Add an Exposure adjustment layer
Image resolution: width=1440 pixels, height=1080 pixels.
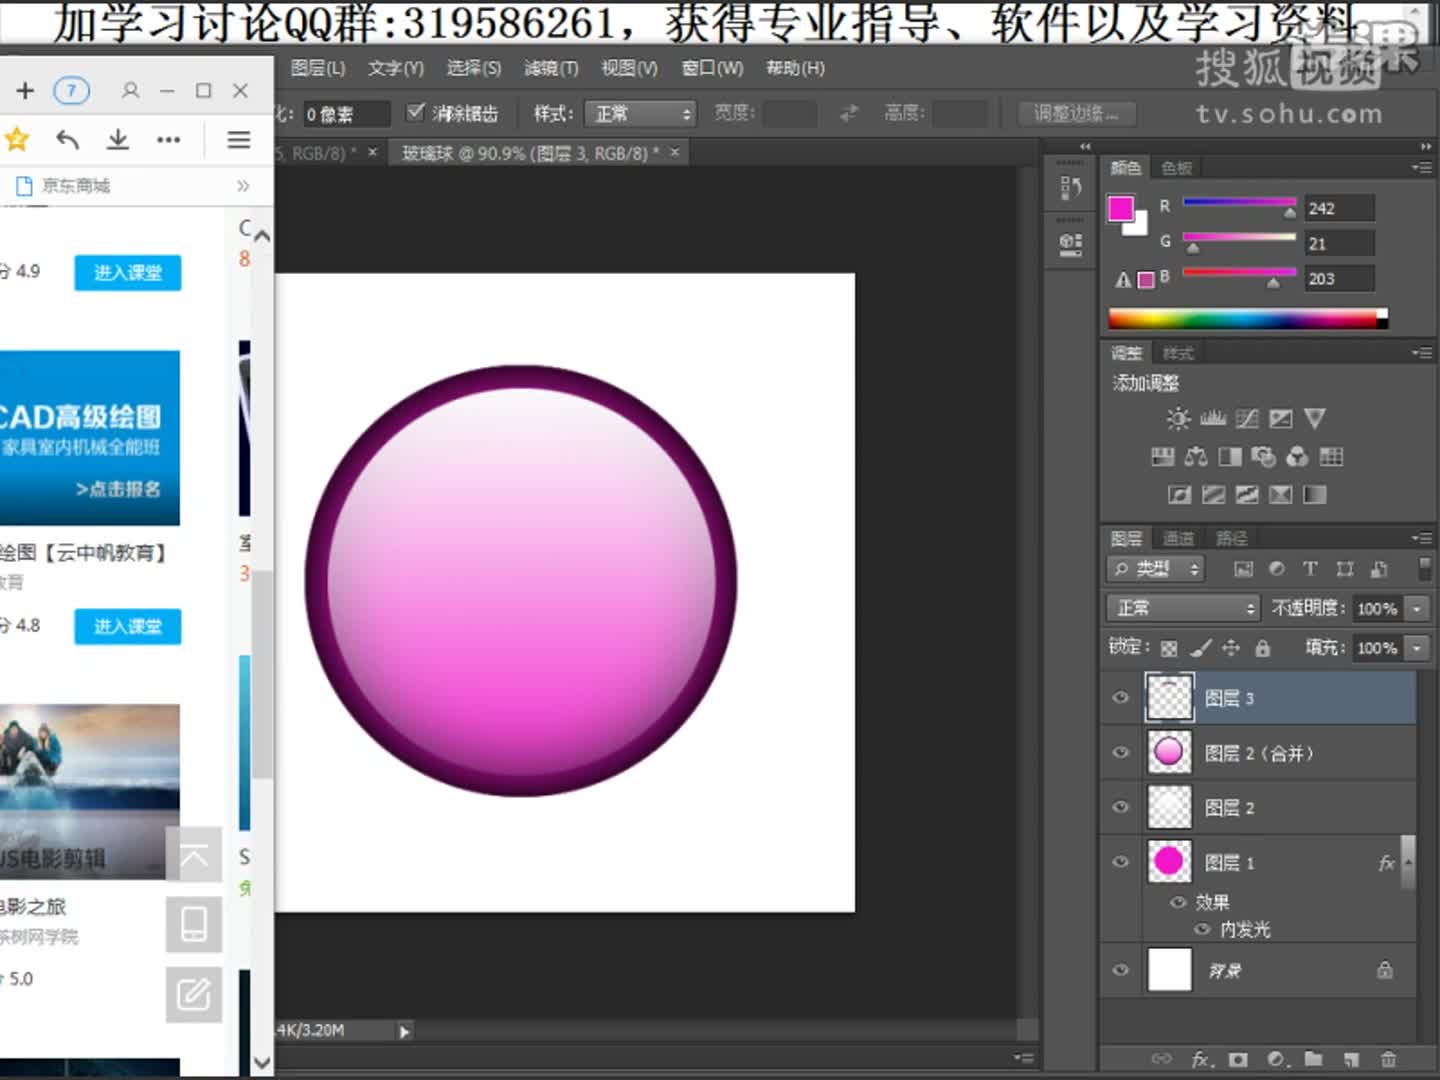(x=1281, y=419)
